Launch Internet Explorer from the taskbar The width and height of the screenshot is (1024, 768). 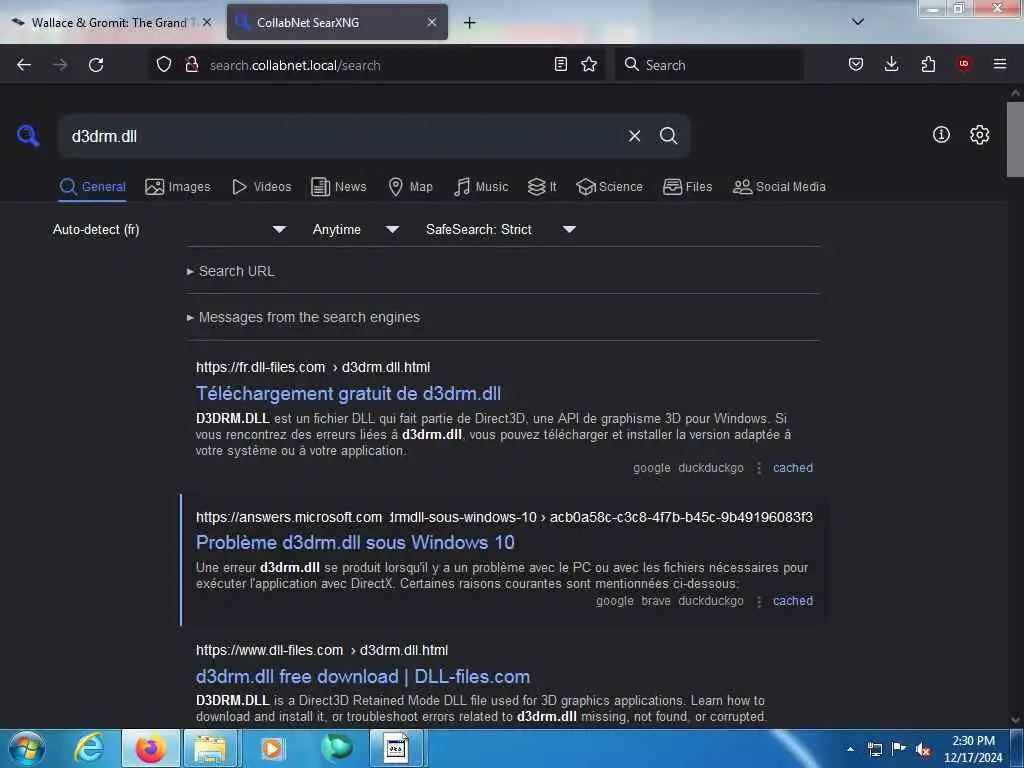pyautogui.click(x=89, y=748)
